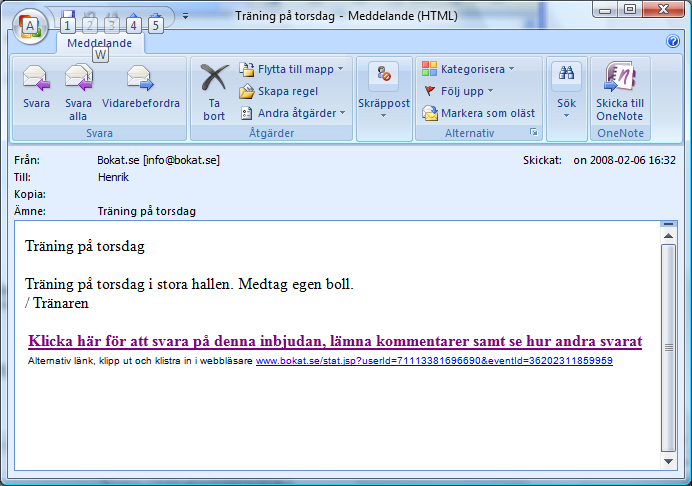Expand the Andra åtgärder dropdown arrow
The image size is (692, 486).
(342, 113)
